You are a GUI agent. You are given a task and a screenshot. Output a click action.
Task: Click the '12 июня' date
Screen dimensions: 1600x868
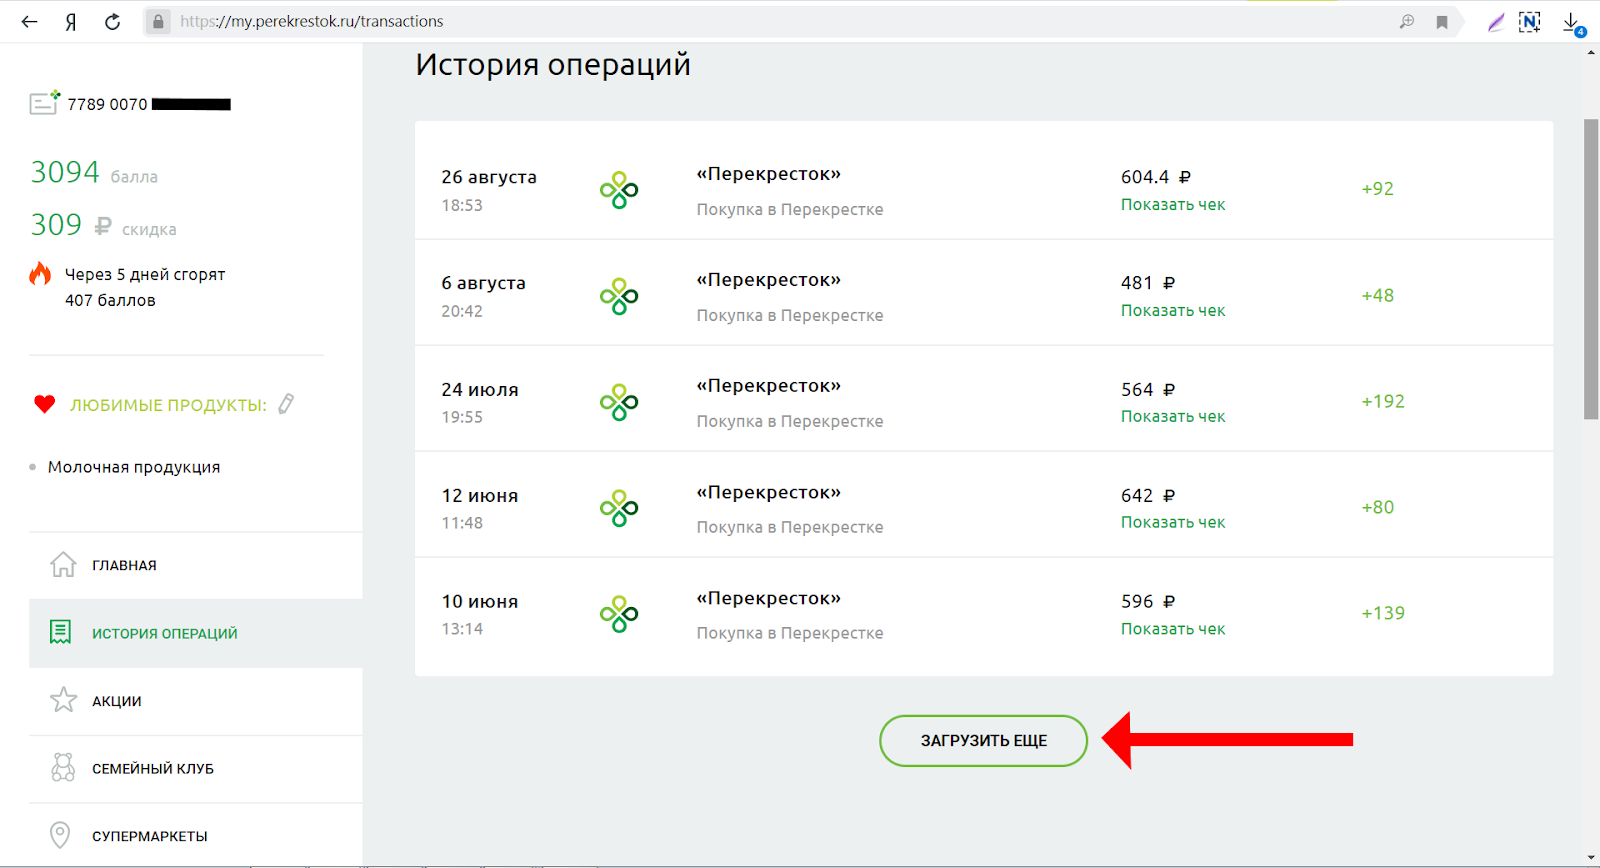coord(480,496)
